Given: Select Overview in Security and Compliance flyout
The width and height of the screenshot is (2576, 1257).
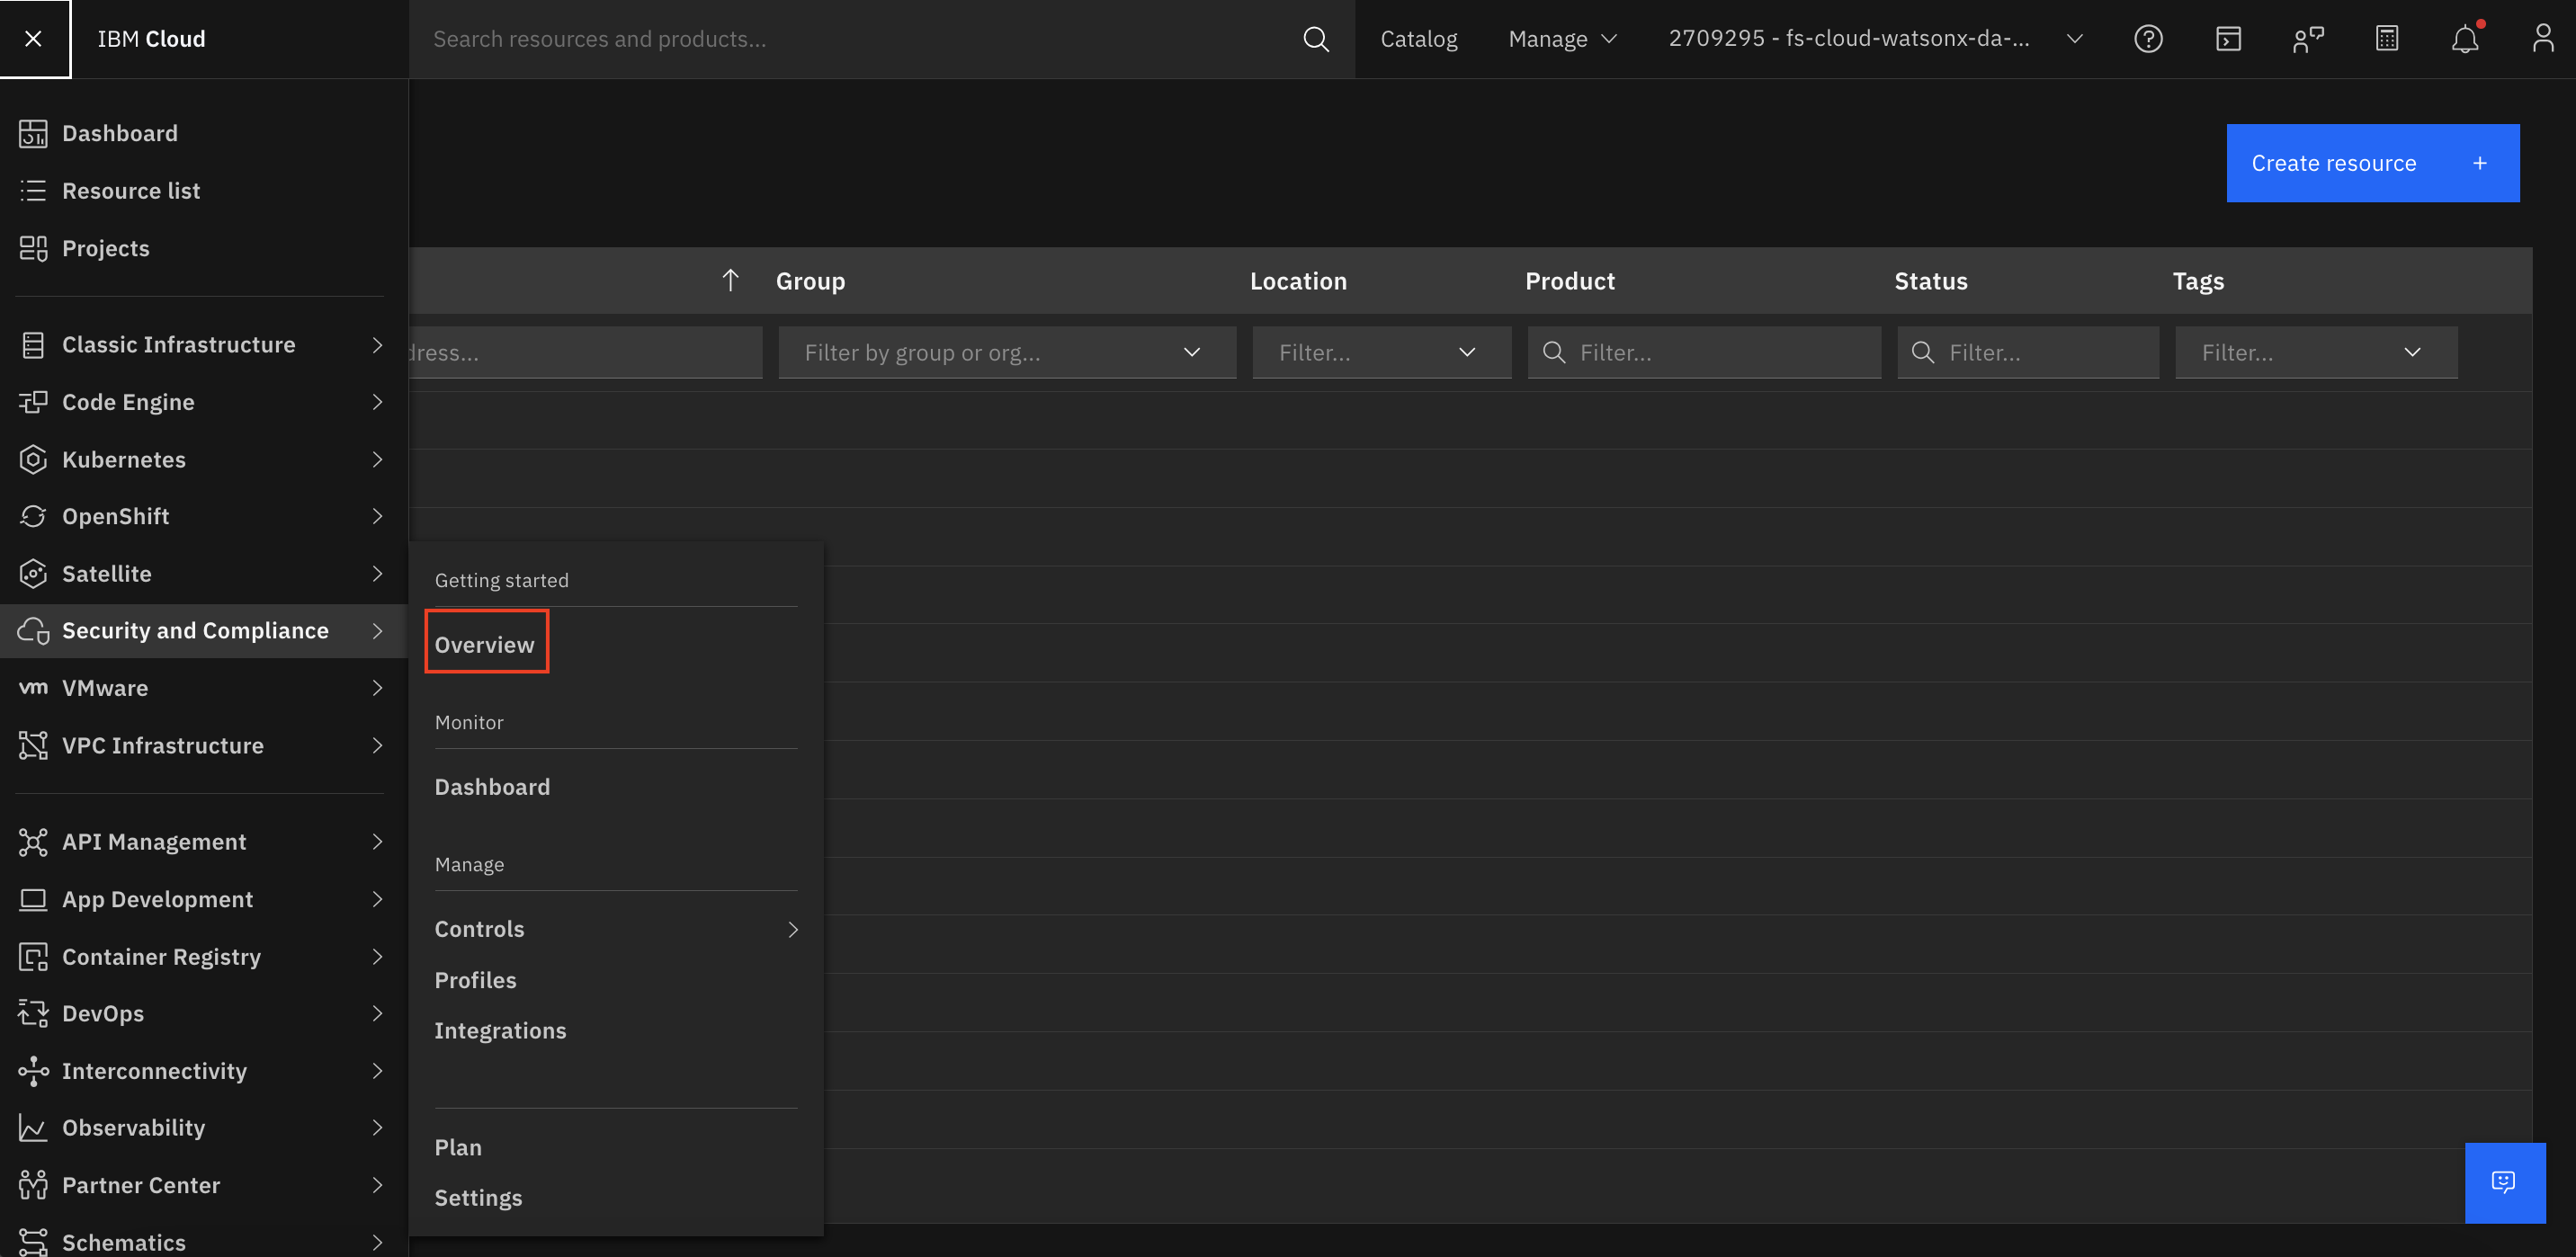Looking at the screenshot, I should pos(485,645).
